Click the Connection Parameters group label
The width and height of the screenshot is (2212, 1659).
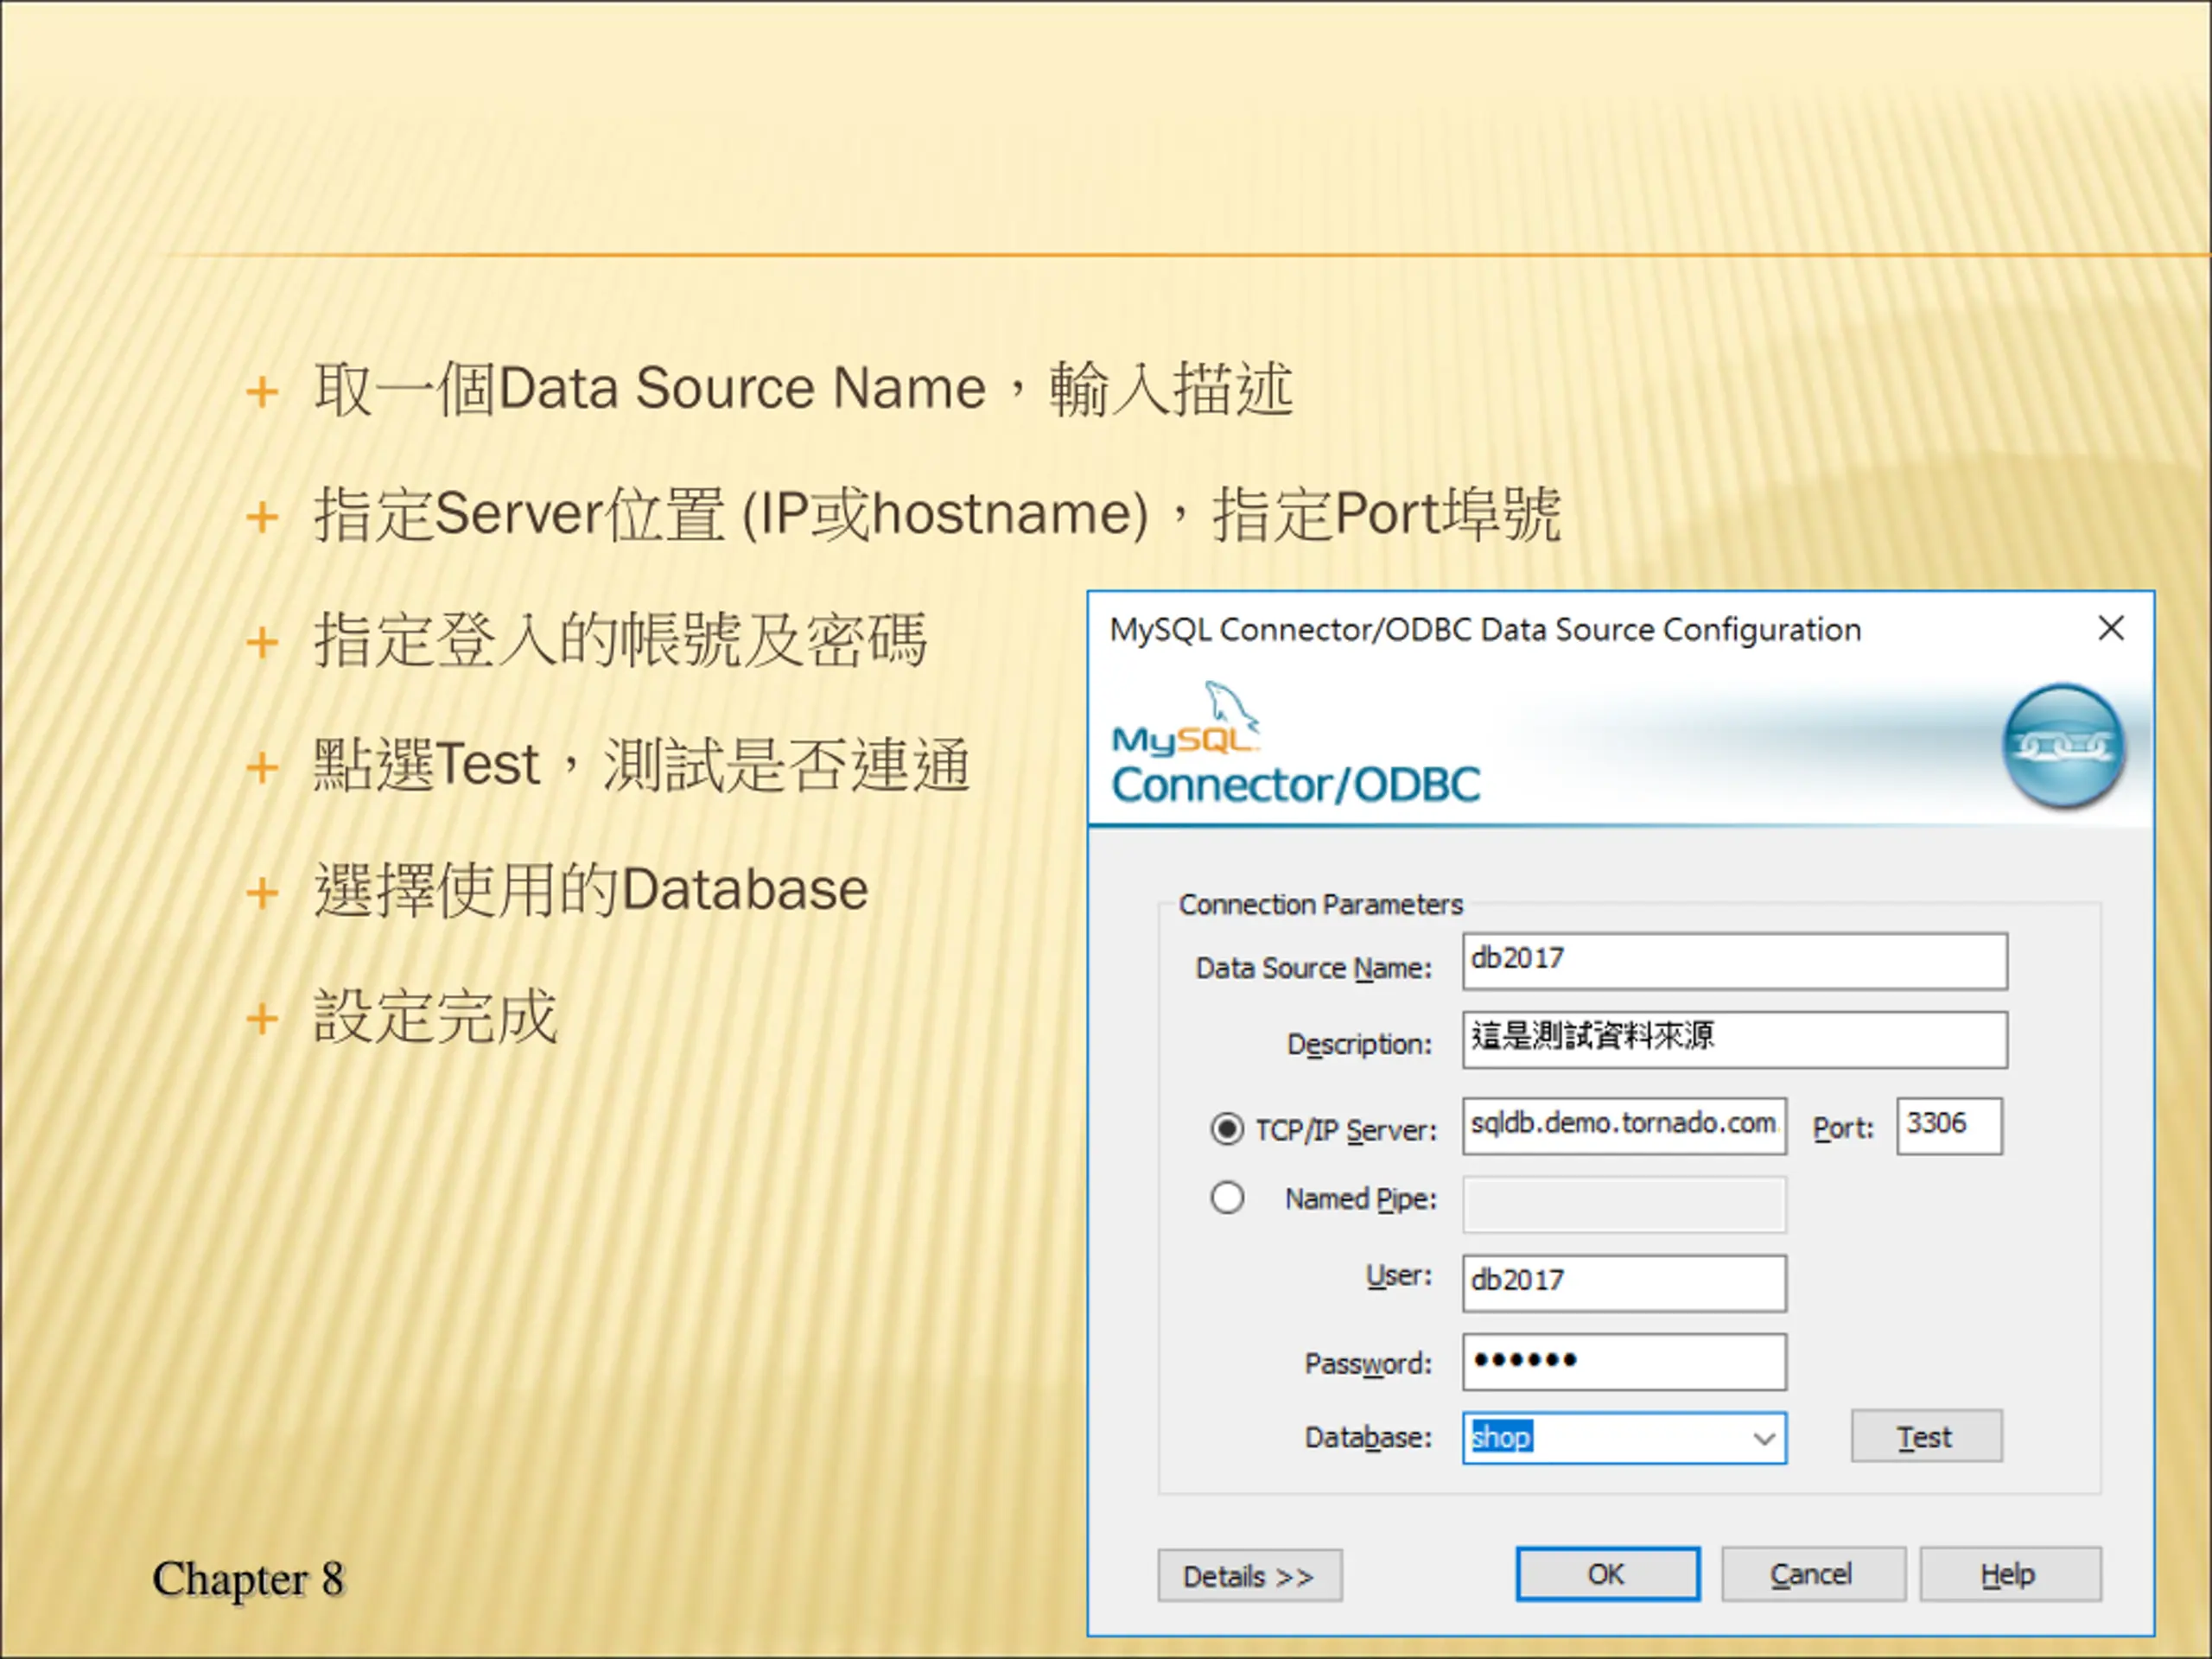pyautogui.click(x=1320, y=904)
